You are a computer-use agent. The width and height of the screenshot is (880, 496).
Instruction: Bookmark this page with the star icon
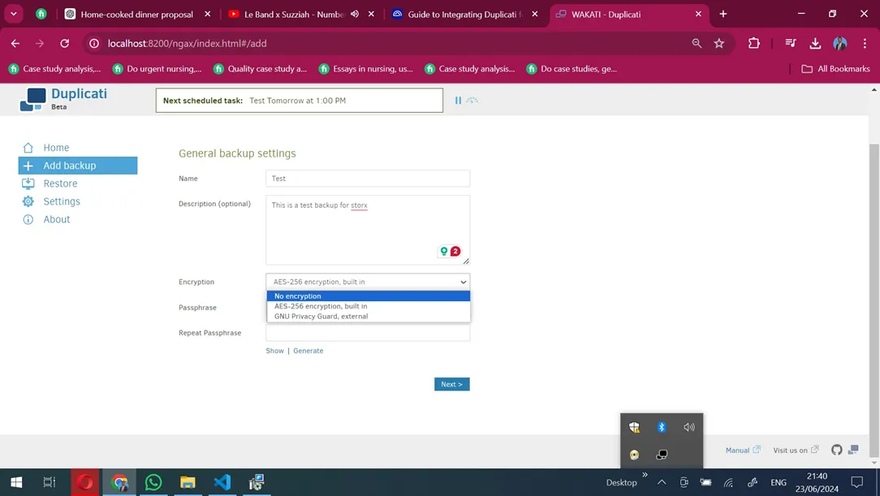[719, 43]
